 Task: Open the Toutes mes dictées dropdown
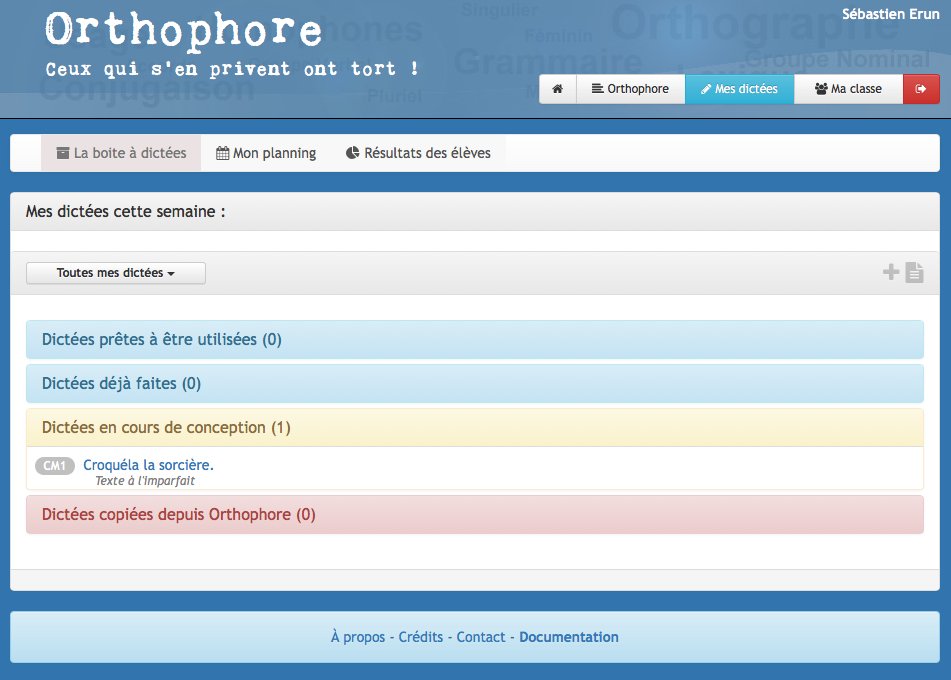(116, 273)
